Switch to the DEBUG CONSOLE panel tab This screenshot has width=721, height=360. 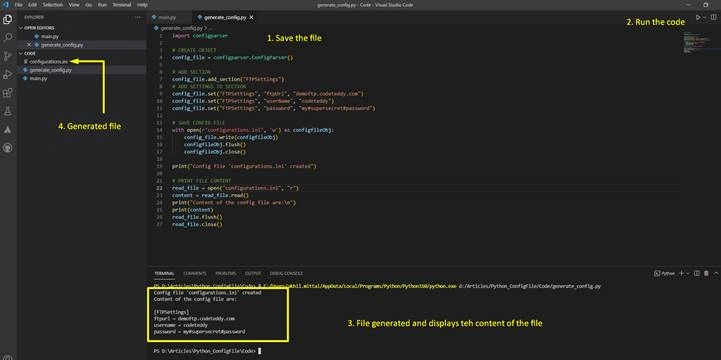(x=286, y=273)
